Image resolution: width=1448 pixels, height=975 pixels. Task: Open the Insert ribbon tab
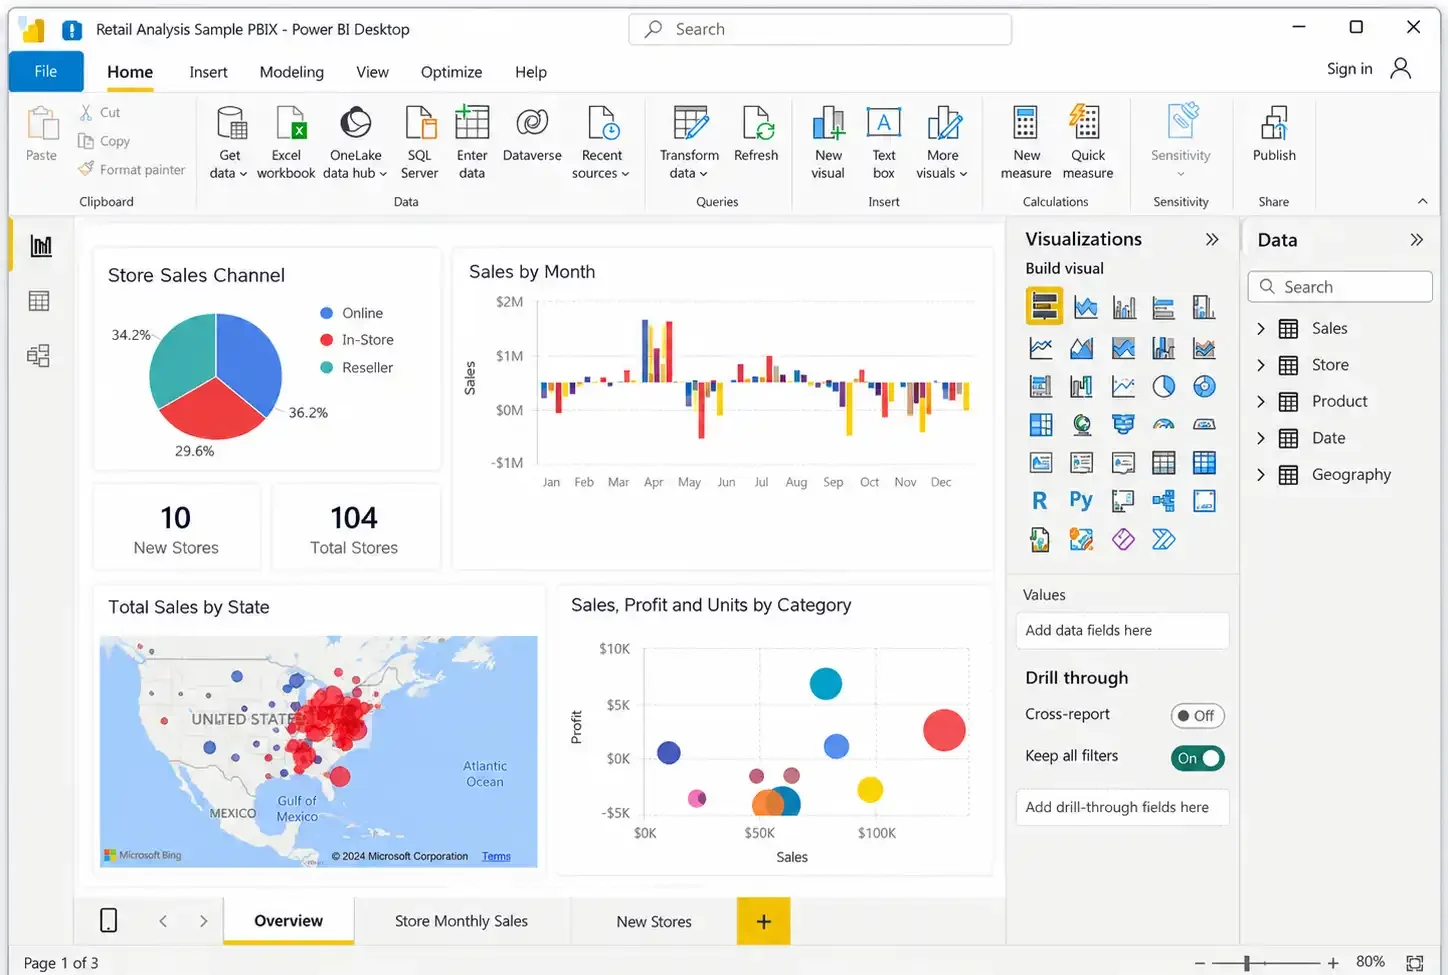[208, 72]
